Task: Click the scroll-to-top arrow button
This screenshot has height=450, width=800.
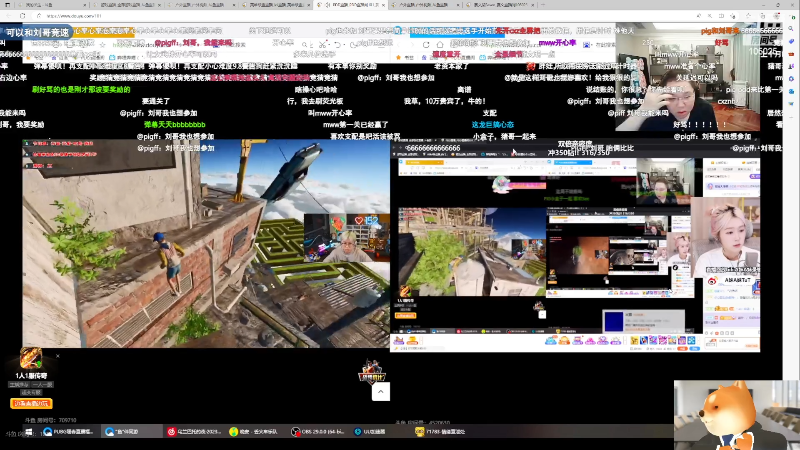Action: [381, 392]
